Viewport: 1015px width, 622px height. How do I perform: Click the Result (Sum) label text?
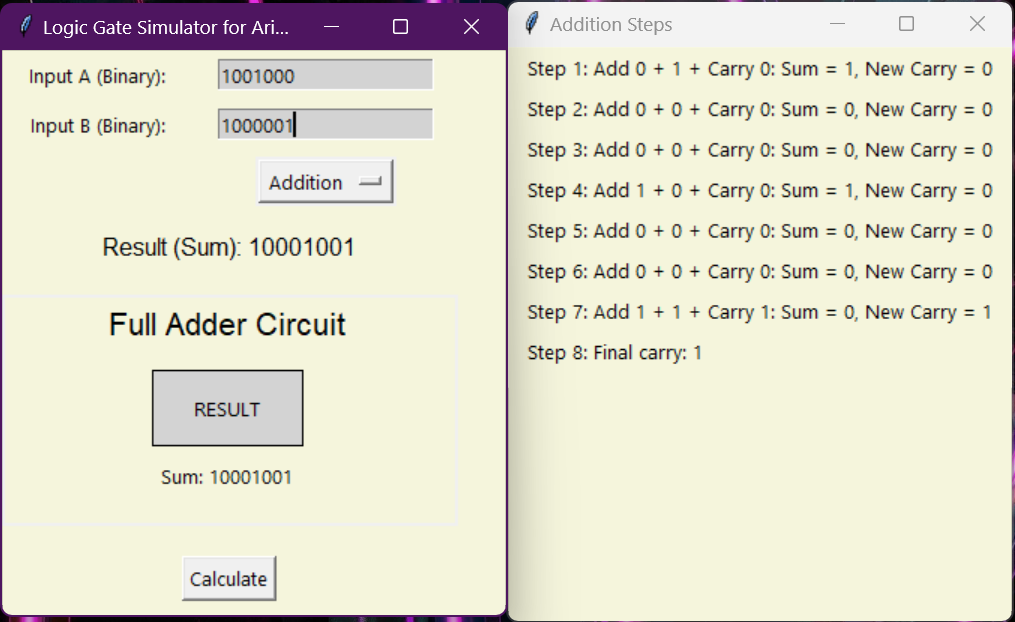(228, 247)
